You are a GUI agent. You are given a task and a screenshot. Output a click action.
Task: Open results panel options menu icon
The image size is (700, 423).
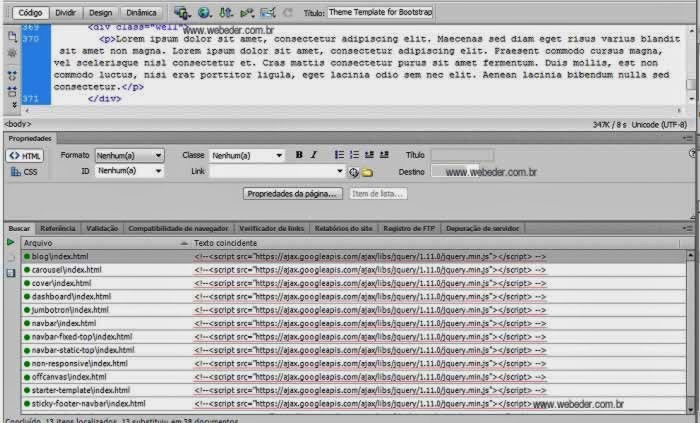click(688, 228)
